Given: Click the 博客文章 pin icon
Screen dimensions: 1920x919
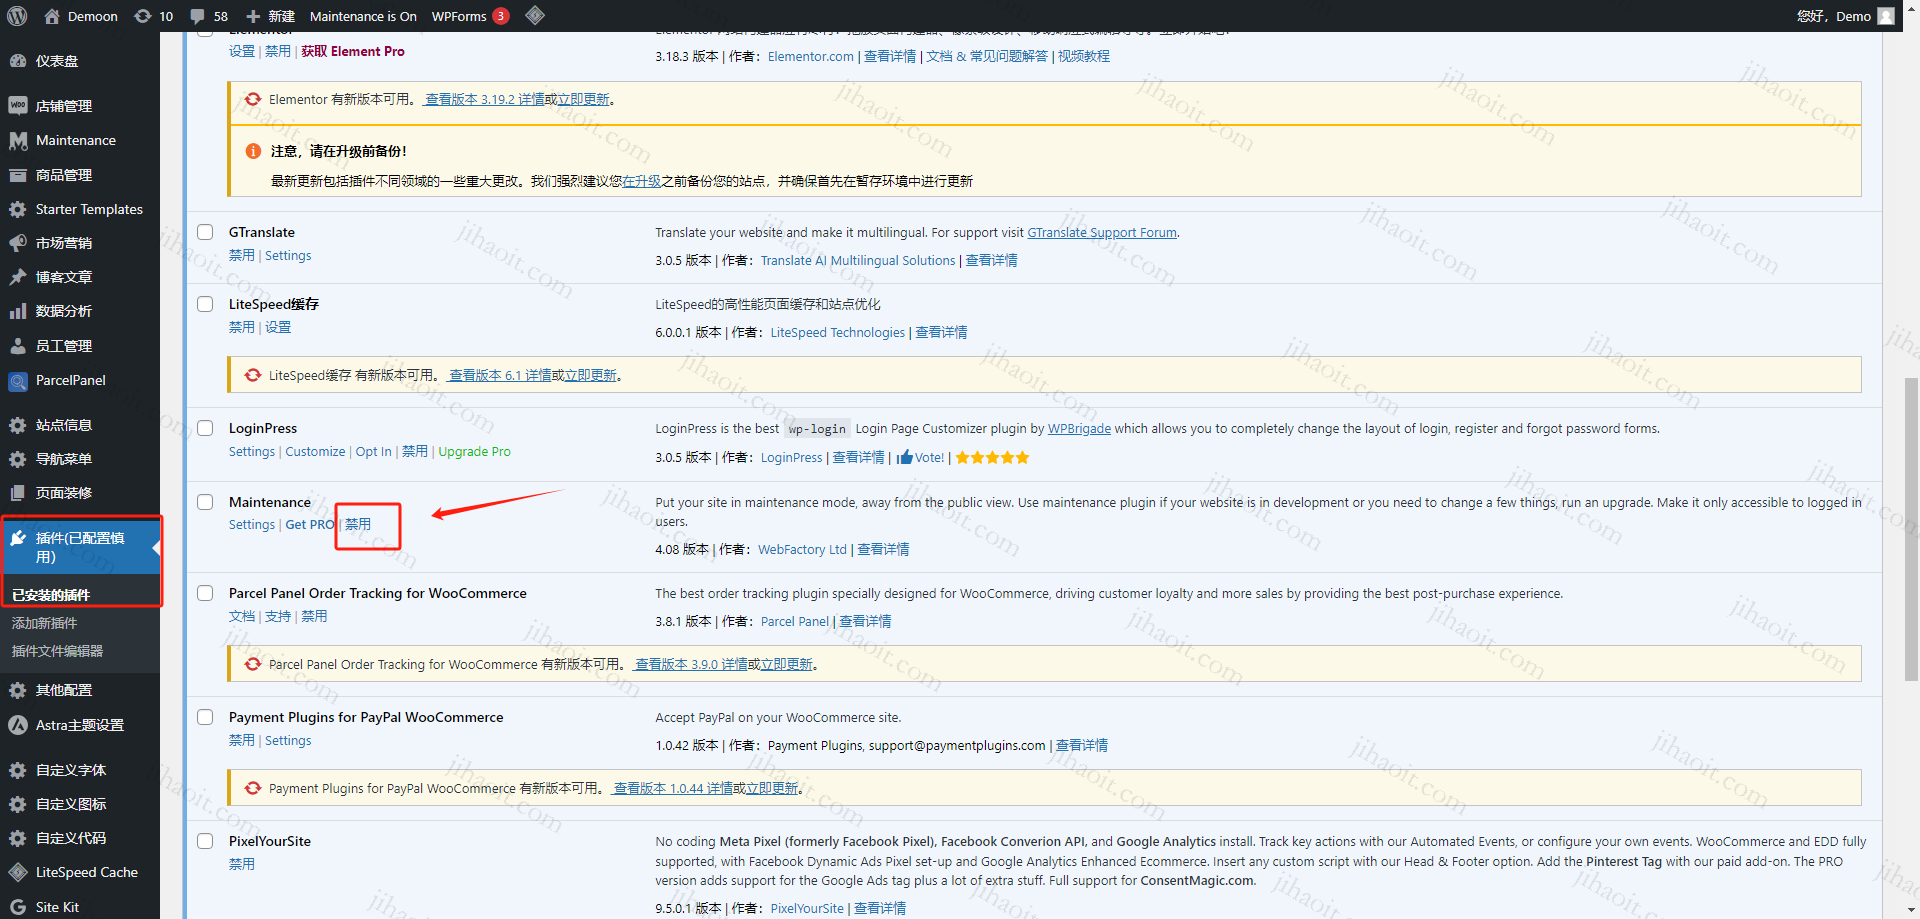Looking at the screenshot, I should (x=18, y=277).
